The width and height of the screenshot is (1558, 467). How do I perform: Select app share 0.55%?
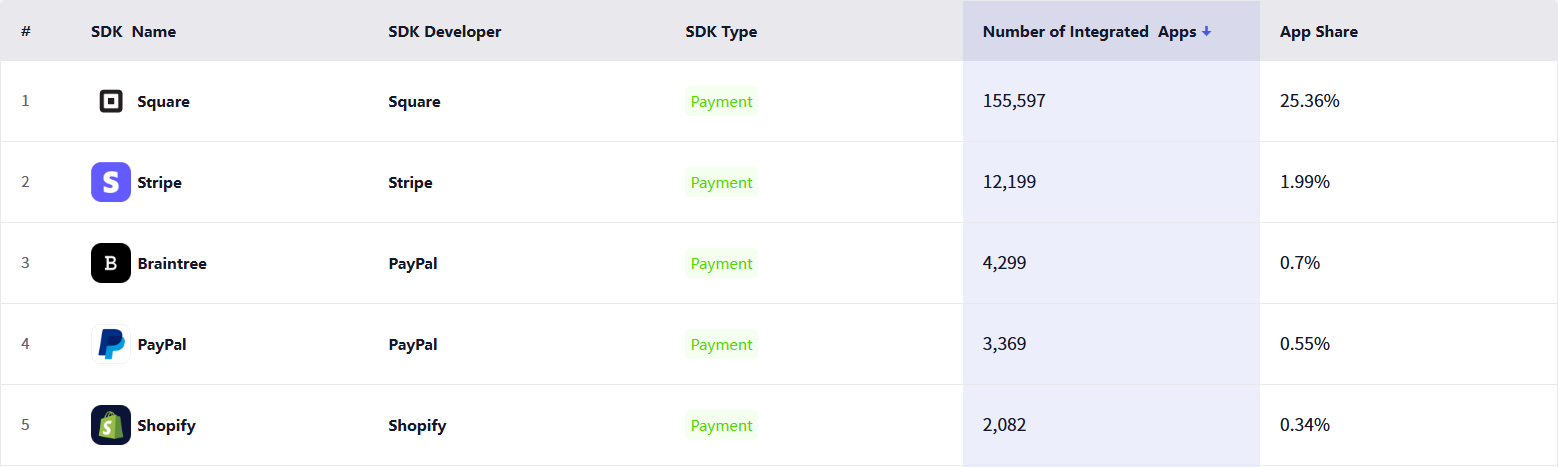1305,344
